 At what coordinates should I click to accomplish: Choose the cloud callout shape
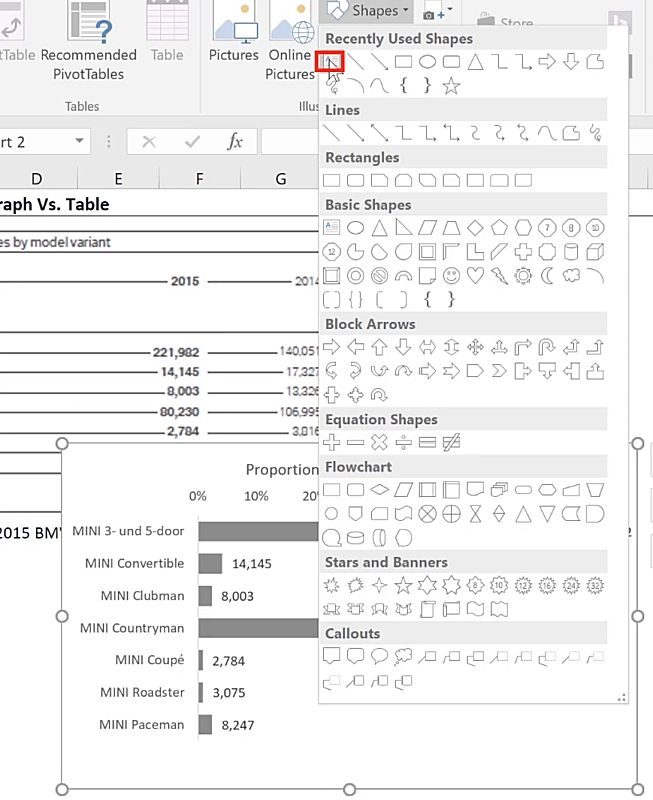(403, 657)
